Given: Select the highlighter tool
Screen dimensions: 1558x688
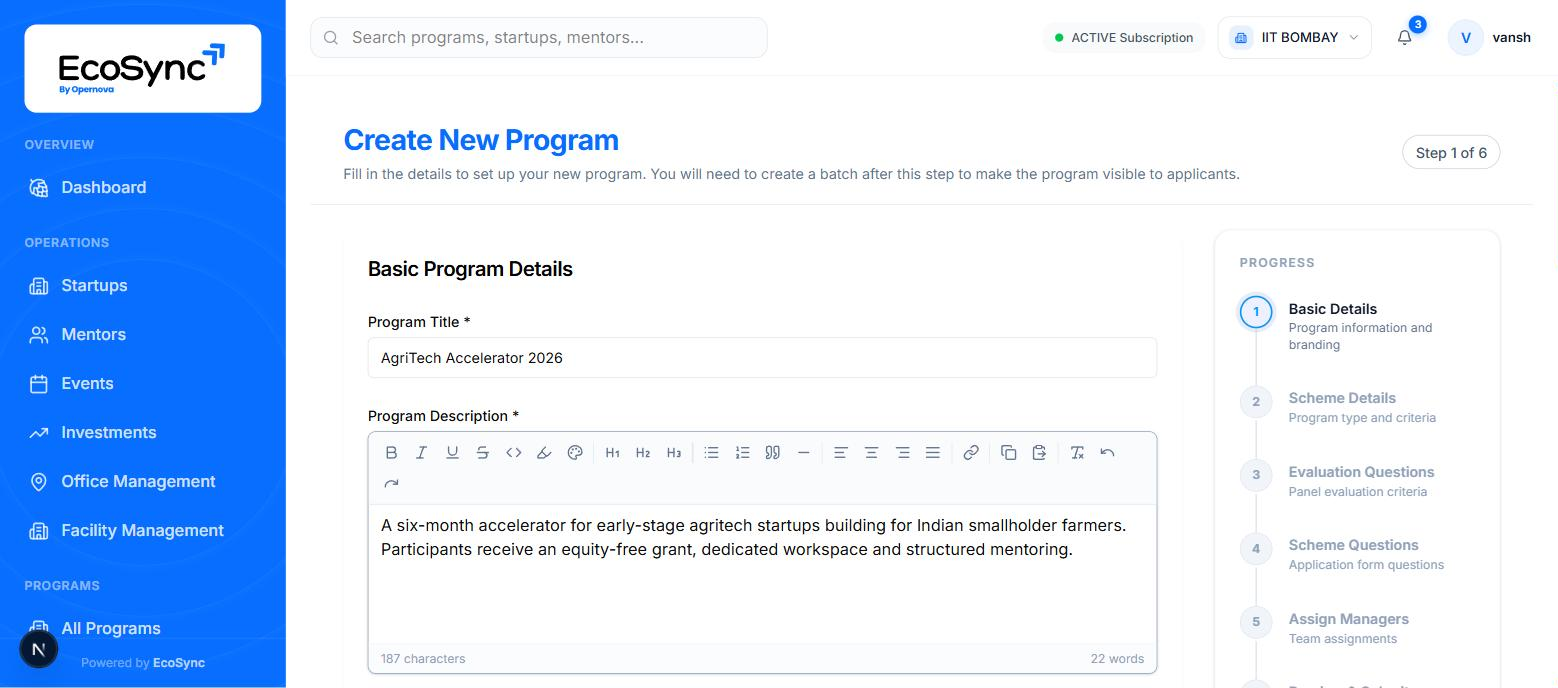Looking at the screenshot, I should (x=544, y=453).
